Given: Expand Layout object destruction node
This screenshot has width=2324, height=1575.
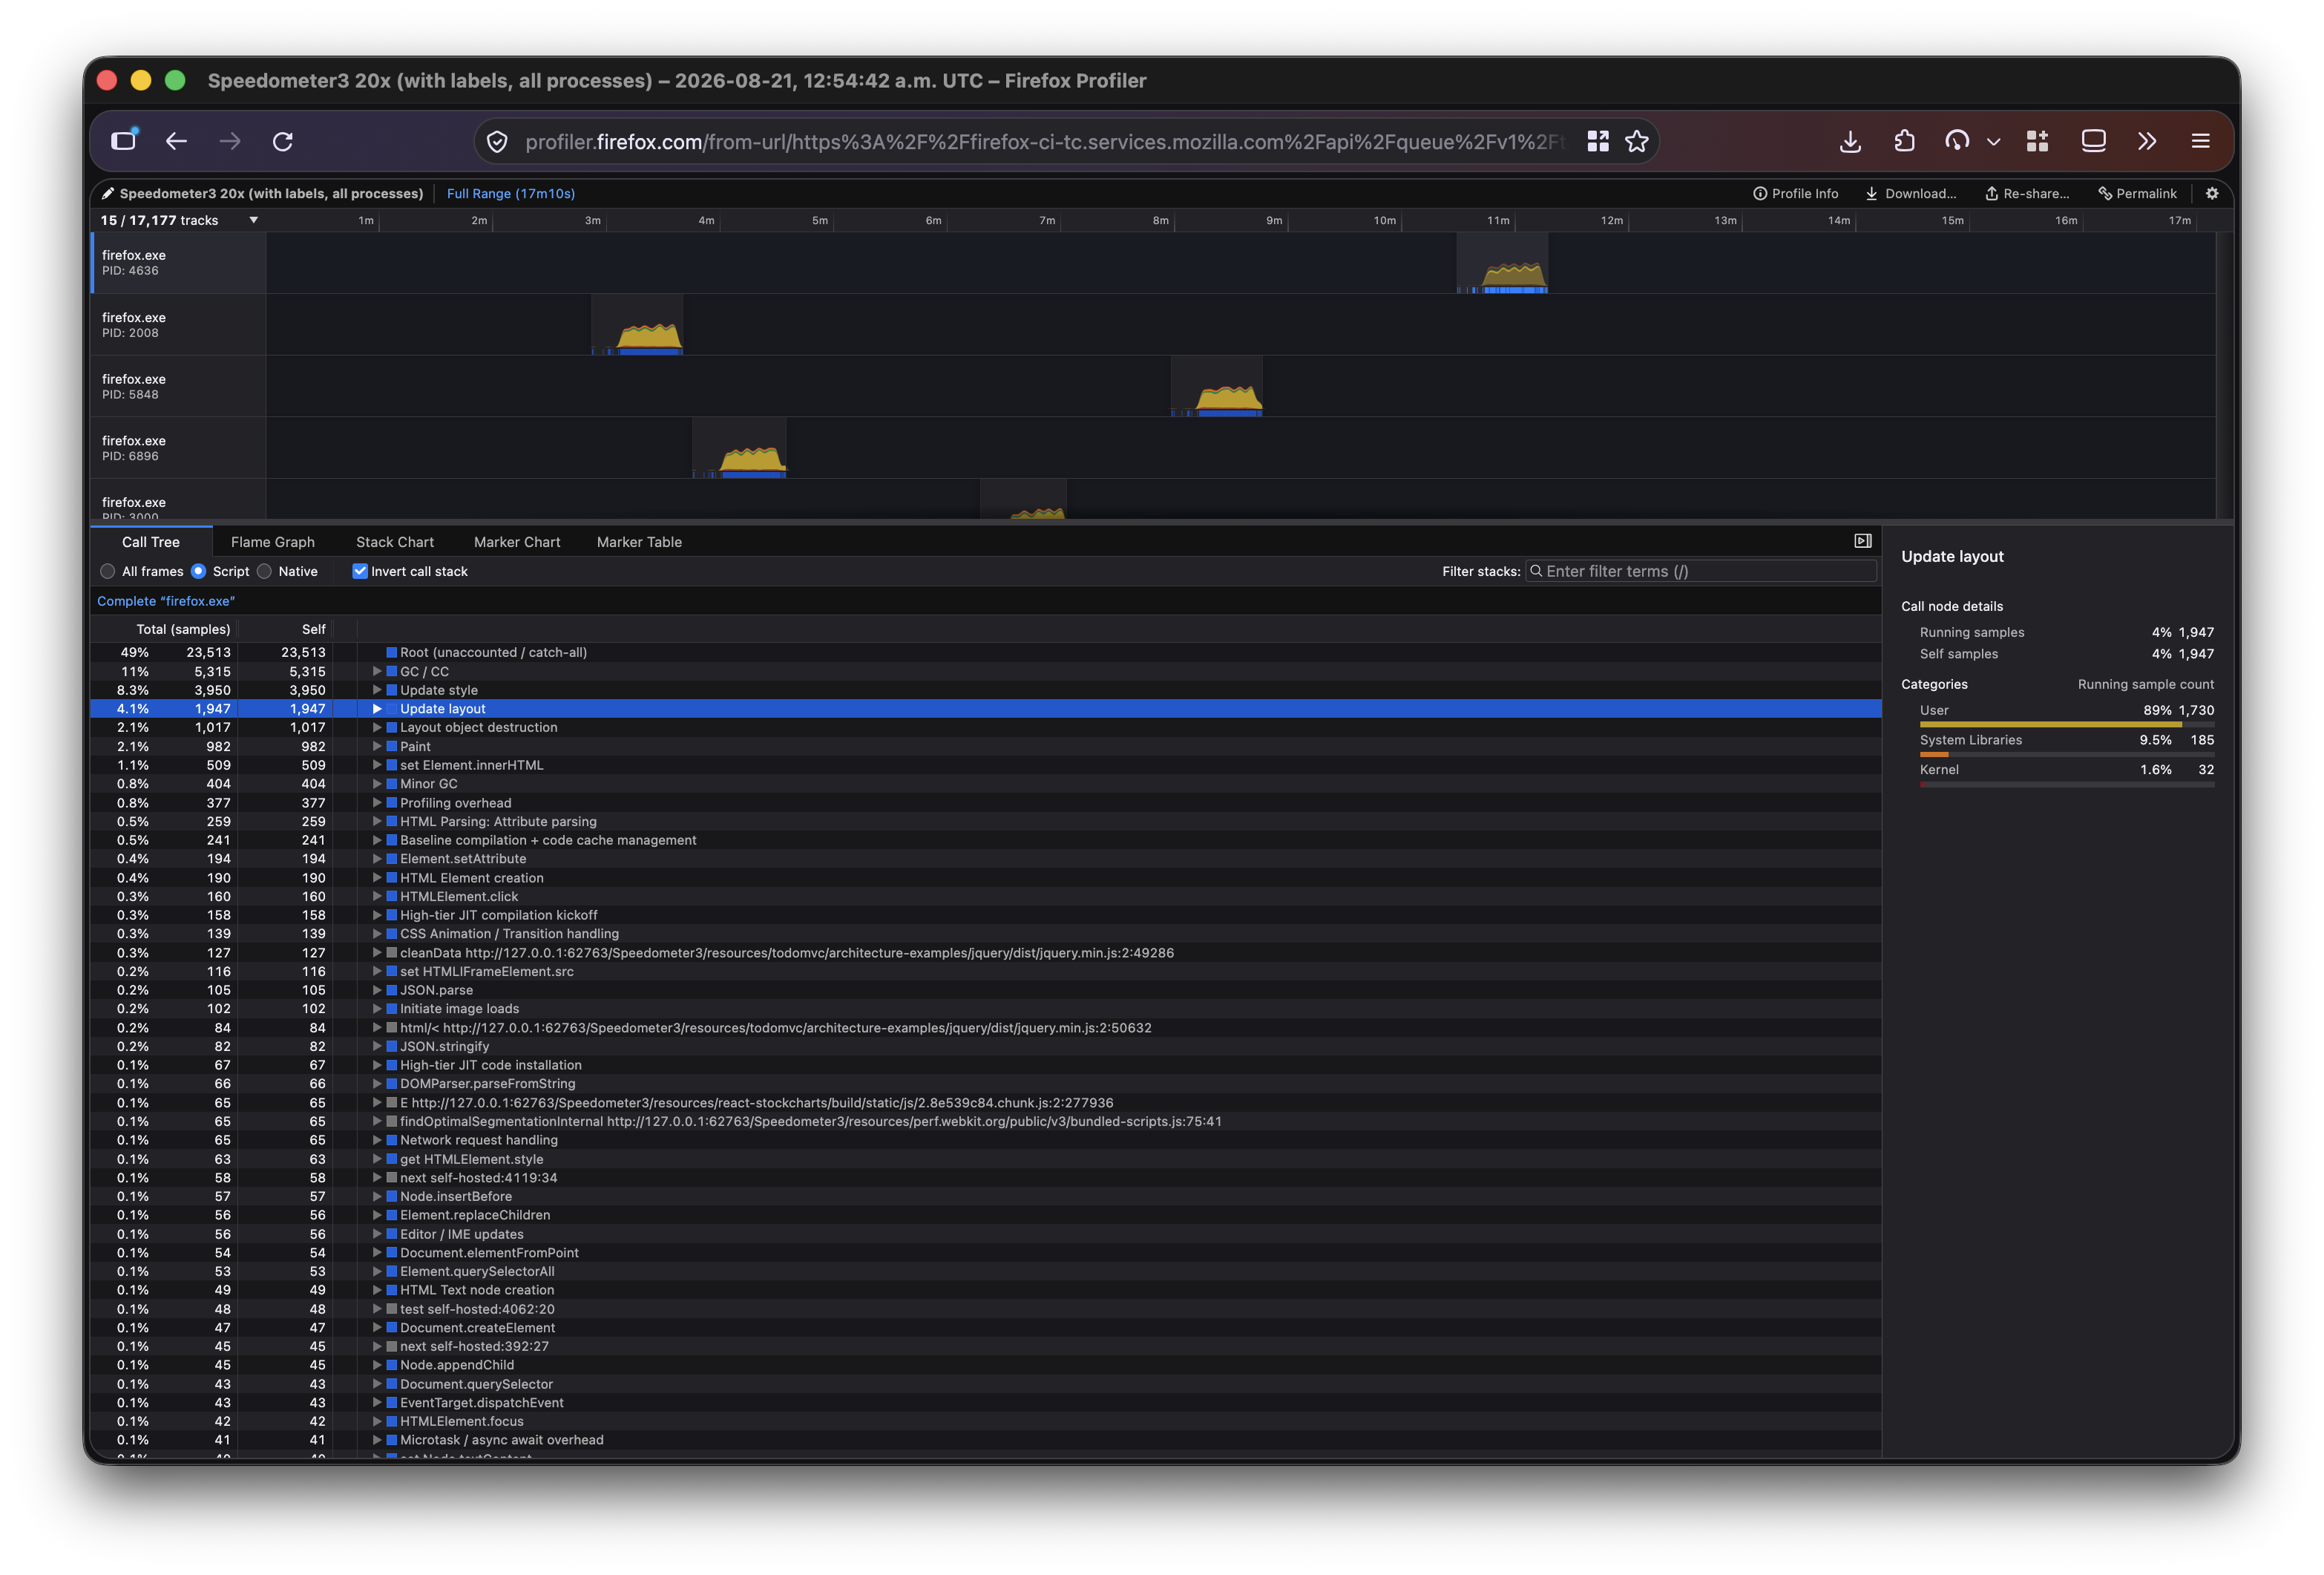Looking at the screenshot, I should tap(377, 727).
